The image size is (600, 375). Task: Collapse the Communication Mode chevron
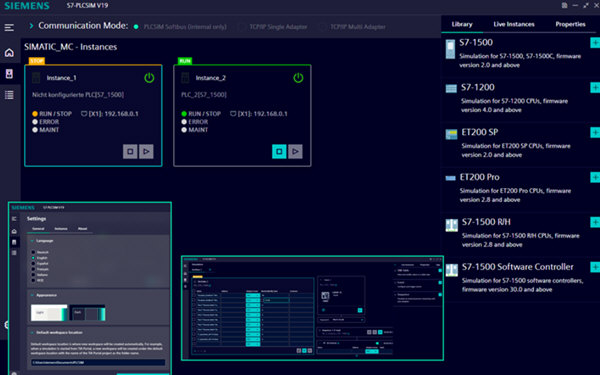pyautogui.click(x=31, y=26)
